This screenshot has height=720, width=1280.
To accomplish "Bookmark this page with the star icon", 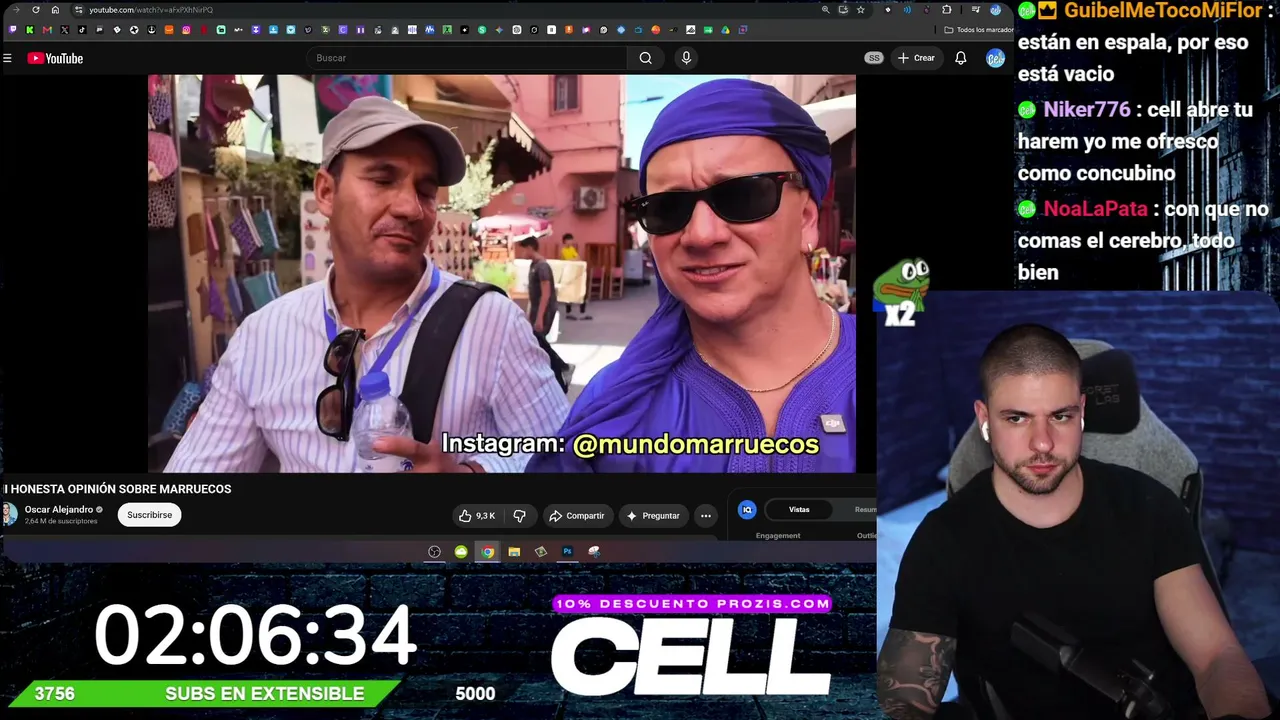I will click(860, 10).
